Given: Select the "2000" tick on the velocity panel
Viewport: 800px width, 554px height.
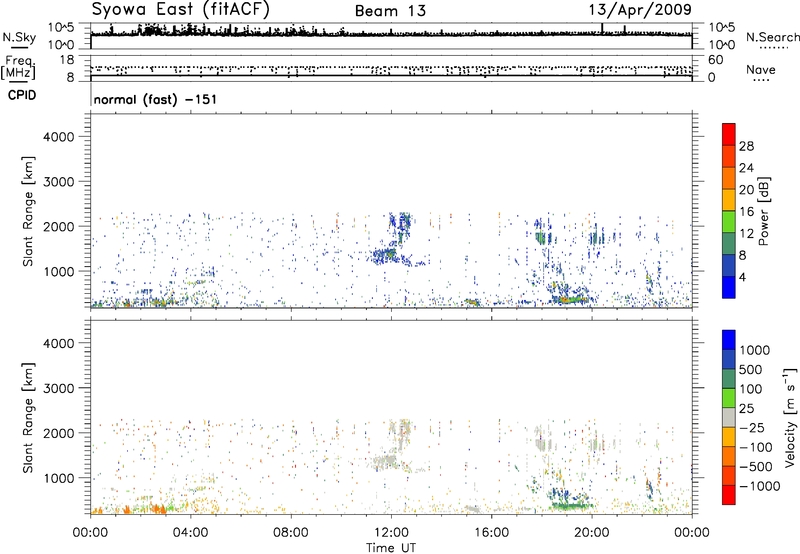Looking at the screenshot, I should tap(58, 433).
